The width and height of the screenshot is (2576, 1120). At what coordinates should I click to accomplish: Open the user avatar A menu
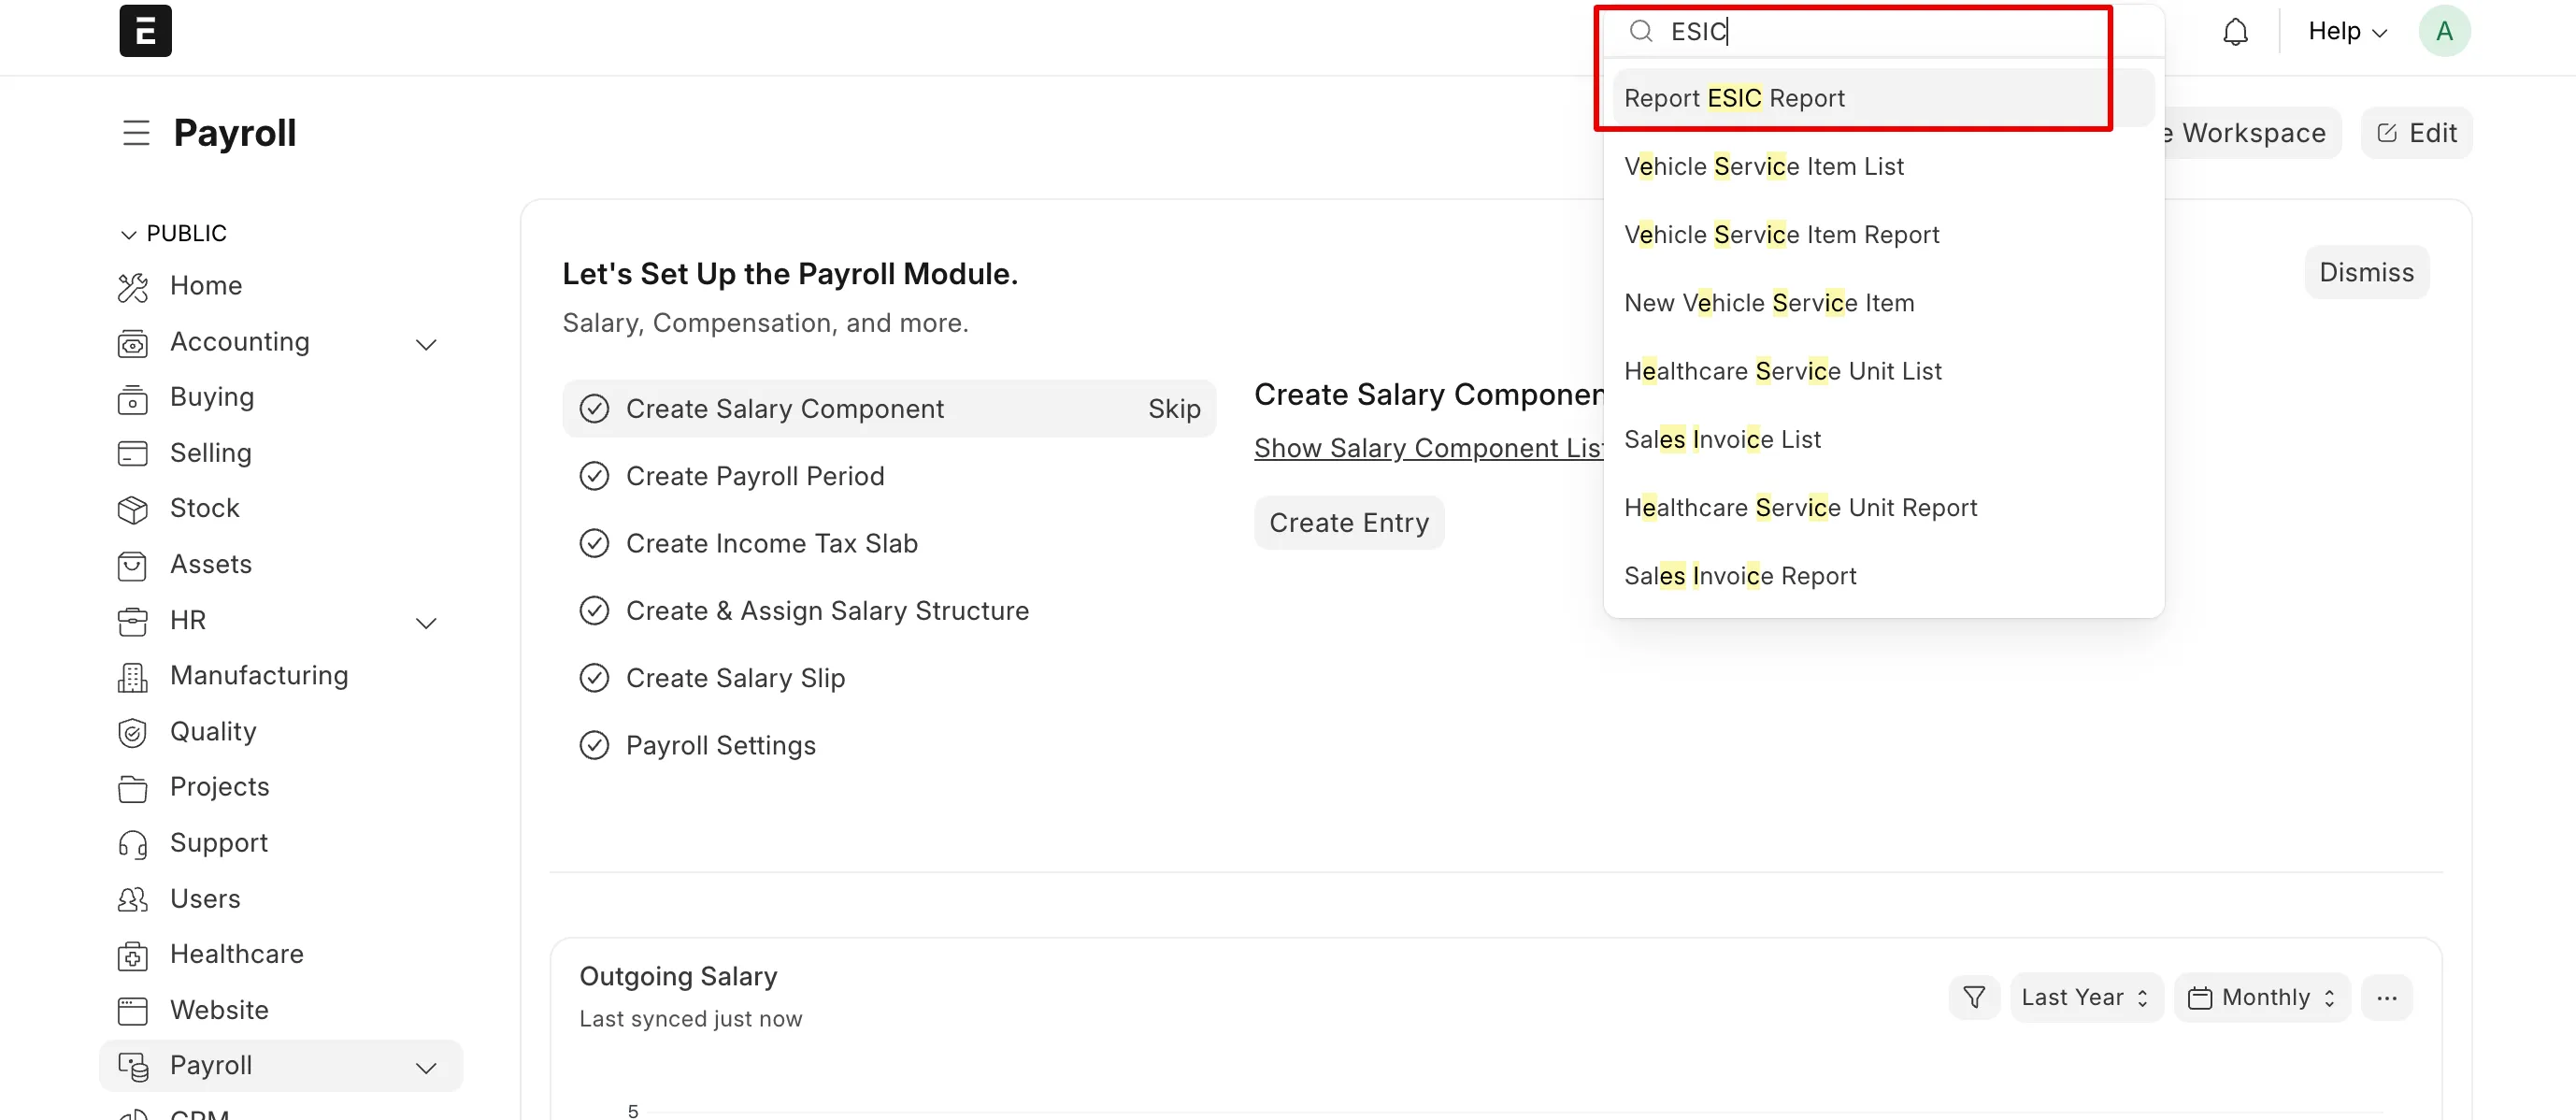click(2444, 31)
